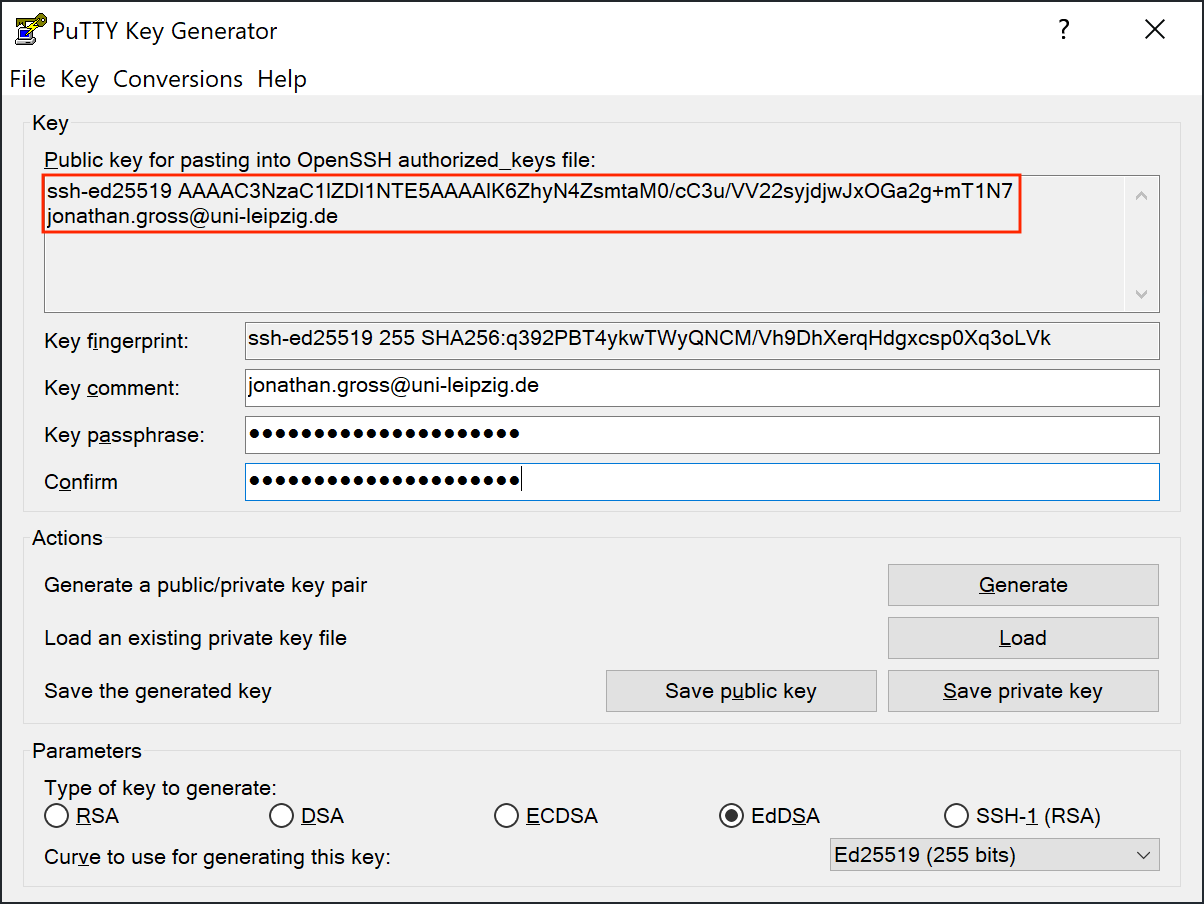Screen dimensions: 1204x904
Task: Click the 'Confirm' label
Action: (81, 482)
